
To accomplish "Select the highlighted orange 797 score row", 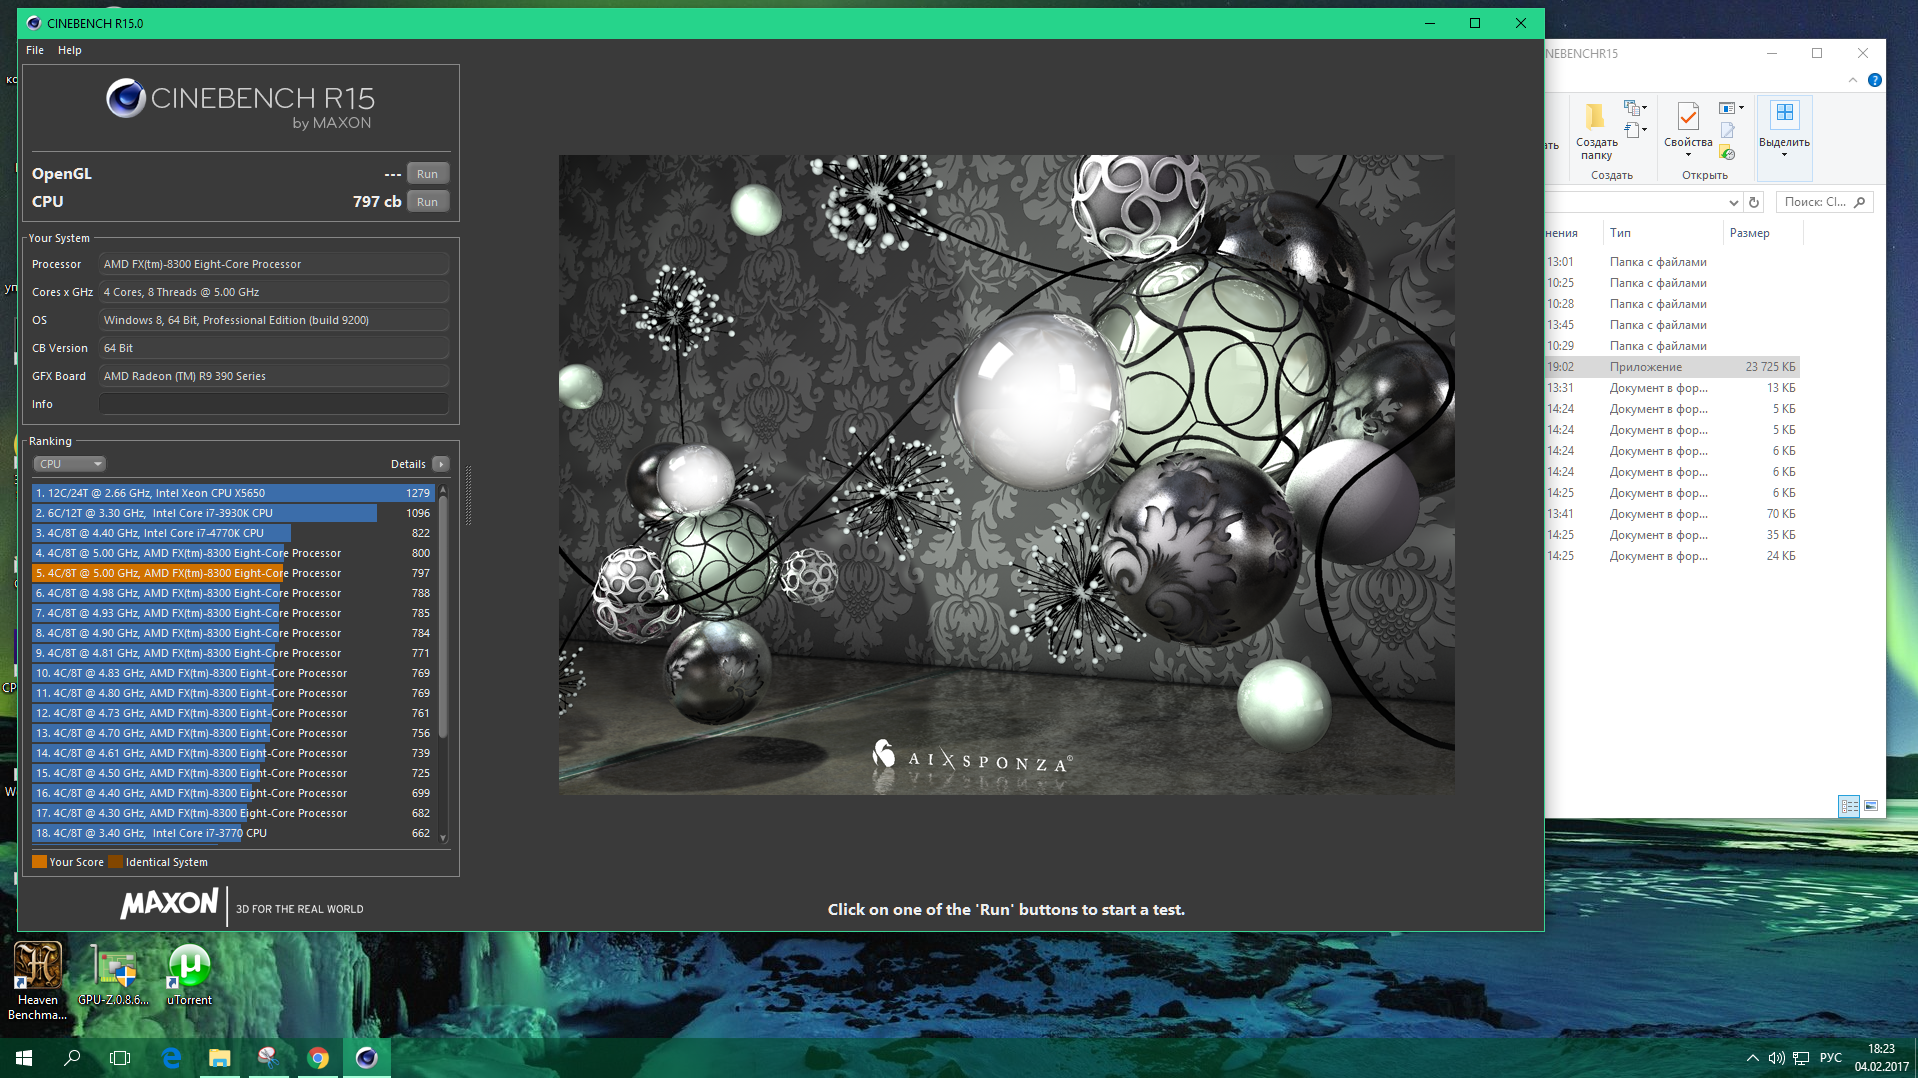I will pyautogui.click(x=232, y=573).
